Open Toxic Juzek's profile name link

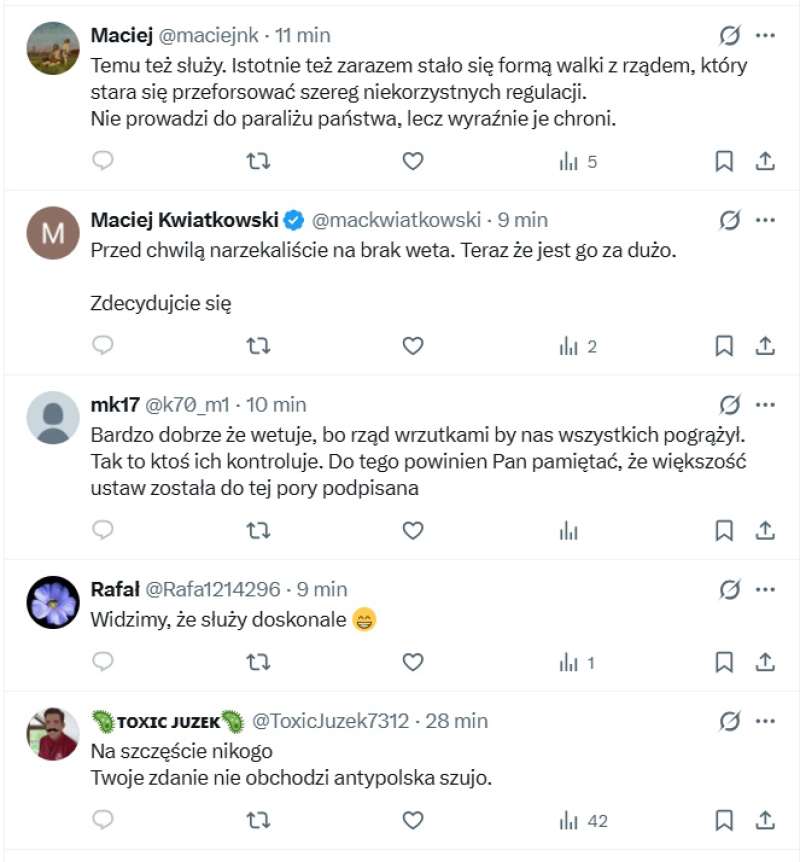click(167, 720)
